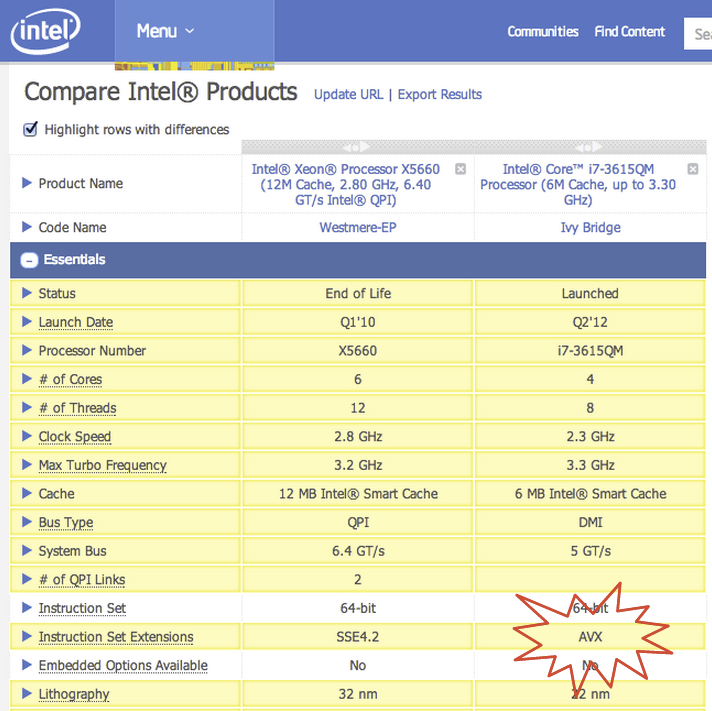Click into the search field
Image resolution: width=712 pixels, height=711 pixels.
click(698, 34)
